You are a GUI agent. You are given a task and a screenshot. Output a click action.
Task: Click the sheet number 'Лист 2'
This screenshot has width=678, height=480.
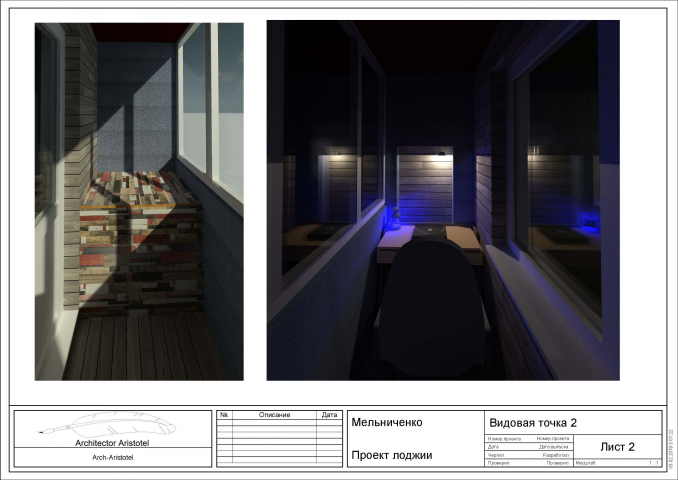click(x=617, y=447)
